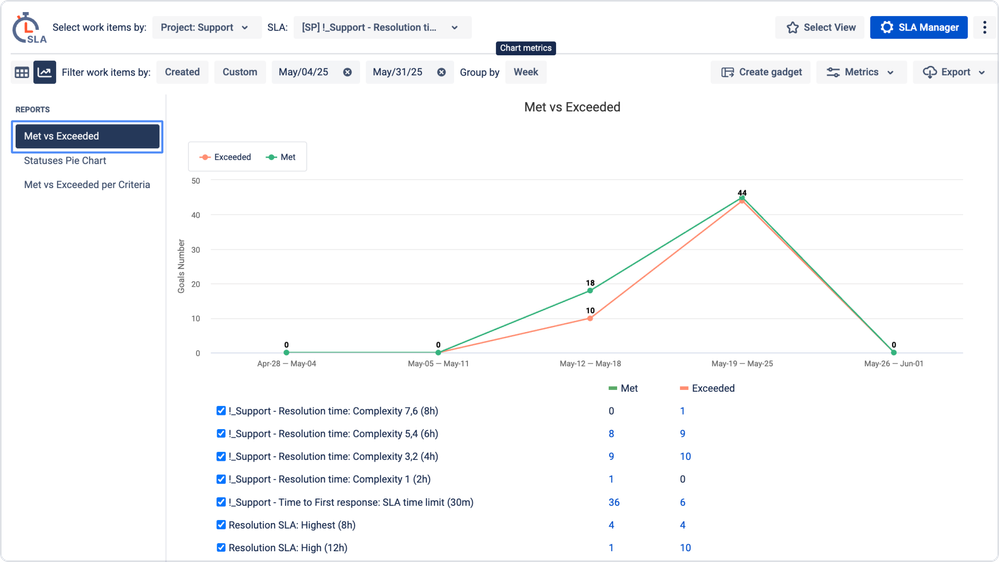Click the 44 data point on chart
999x562 pixels.
(742, 198)
